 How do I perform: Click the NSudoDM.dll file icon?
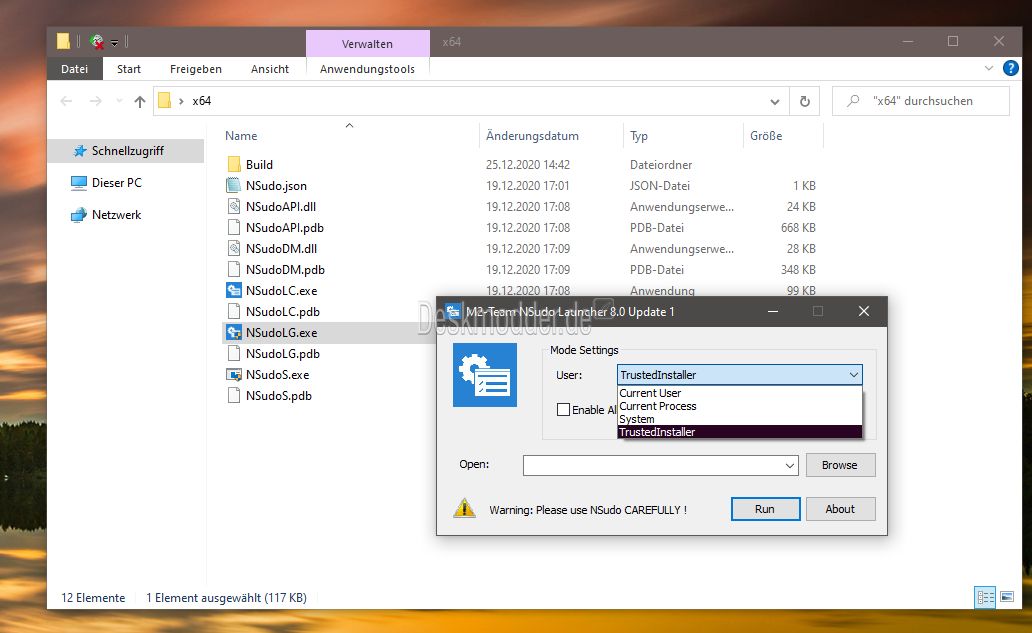(x=234, y=249)
